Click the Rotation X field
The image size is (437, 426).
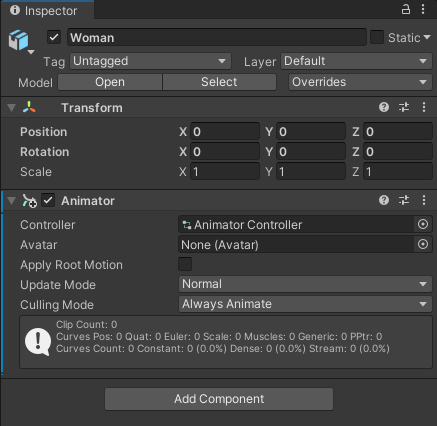[225, 151]
